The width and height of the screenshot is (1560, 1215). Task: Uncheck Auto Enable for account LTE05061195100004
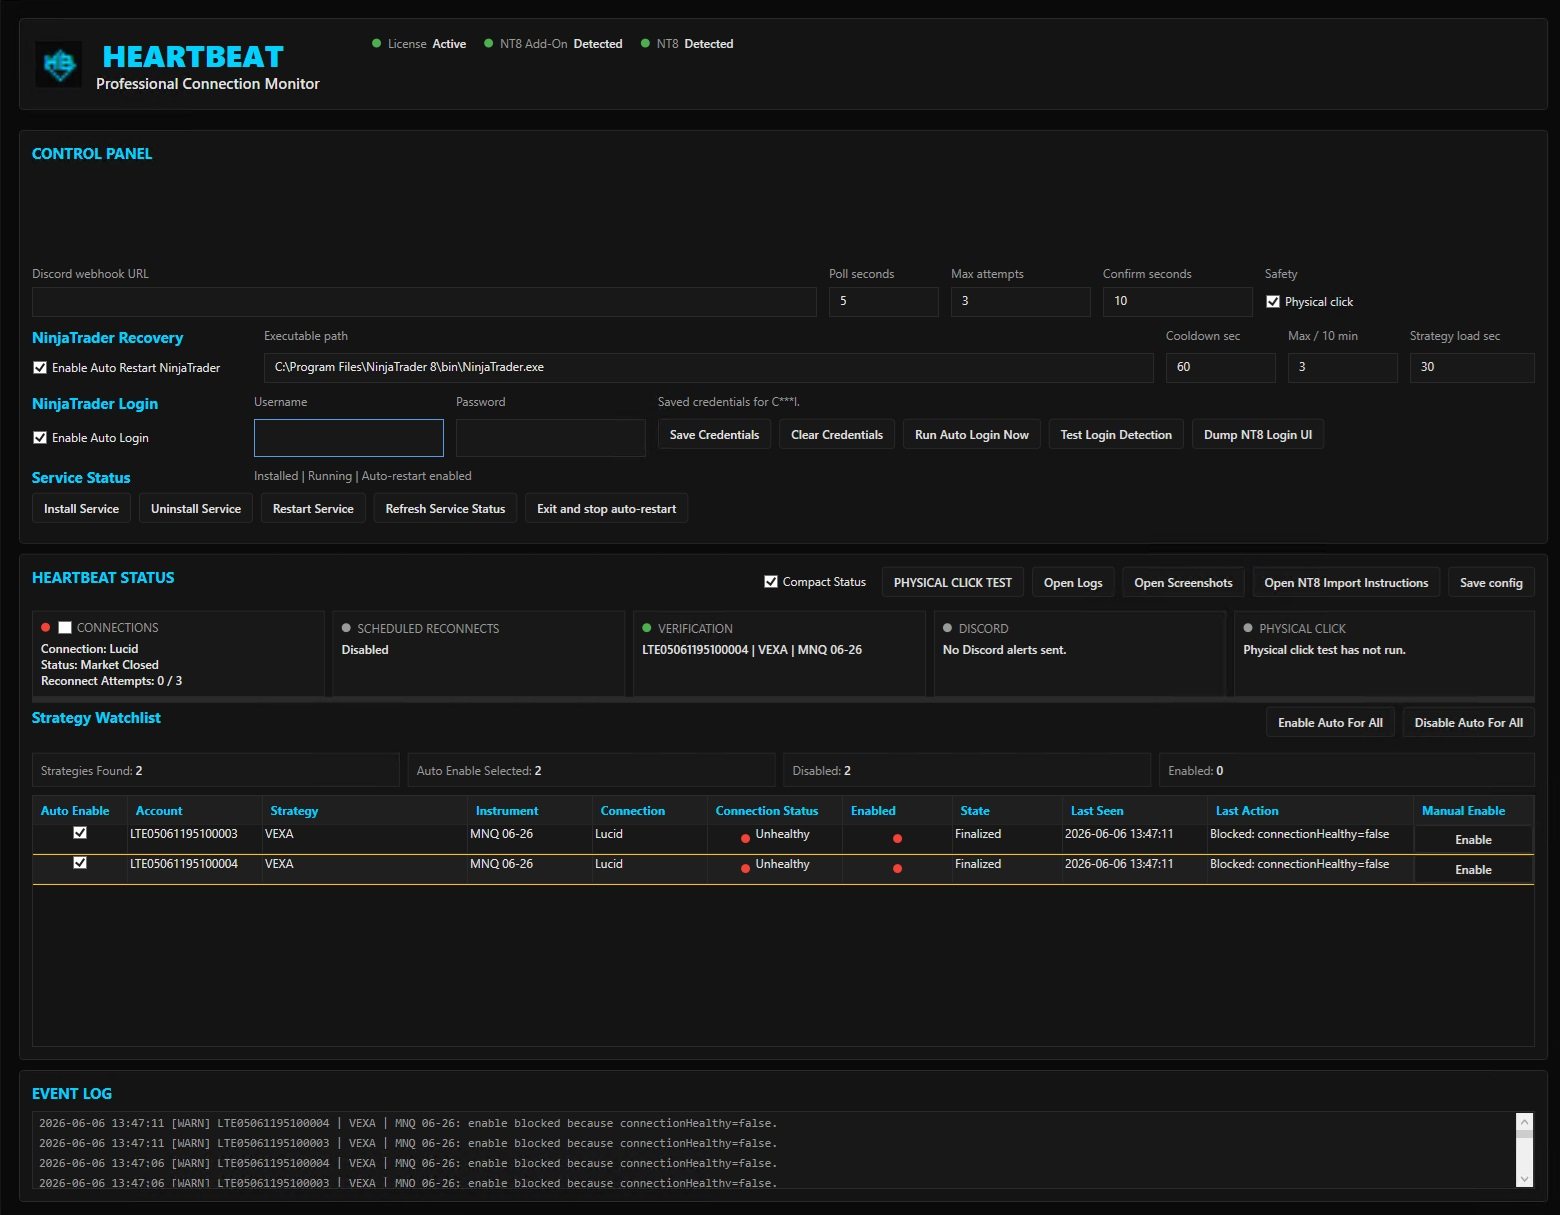[x=80, y=863]
